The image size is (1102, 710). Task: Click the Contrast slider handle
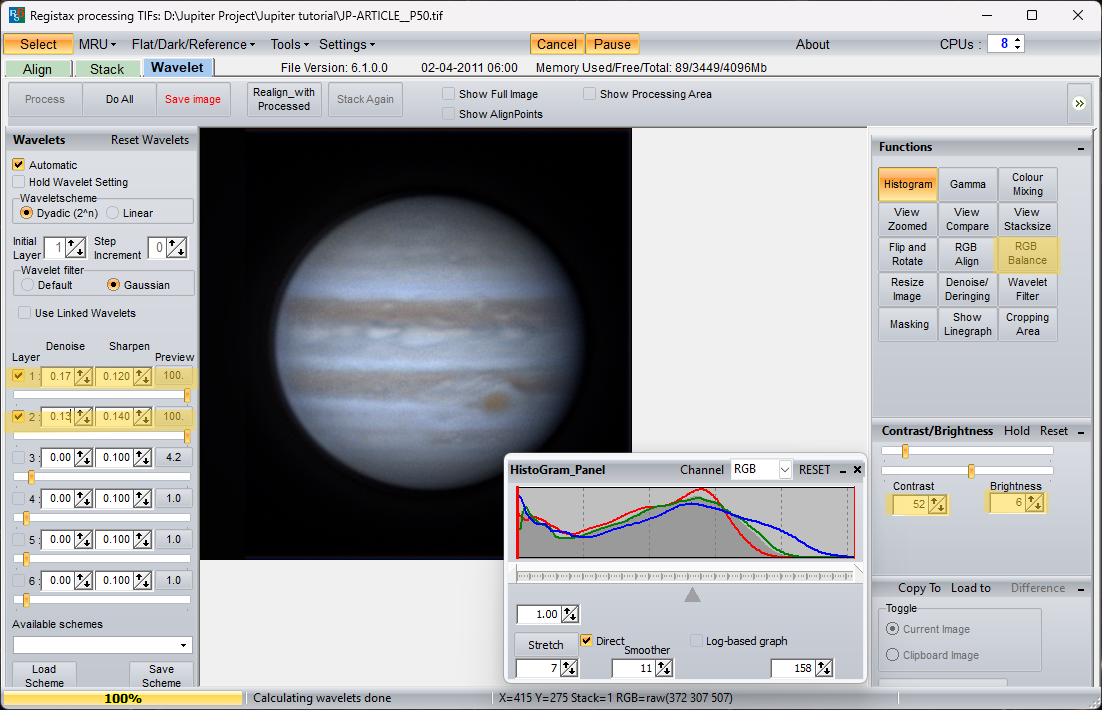[x=905, y=451]
